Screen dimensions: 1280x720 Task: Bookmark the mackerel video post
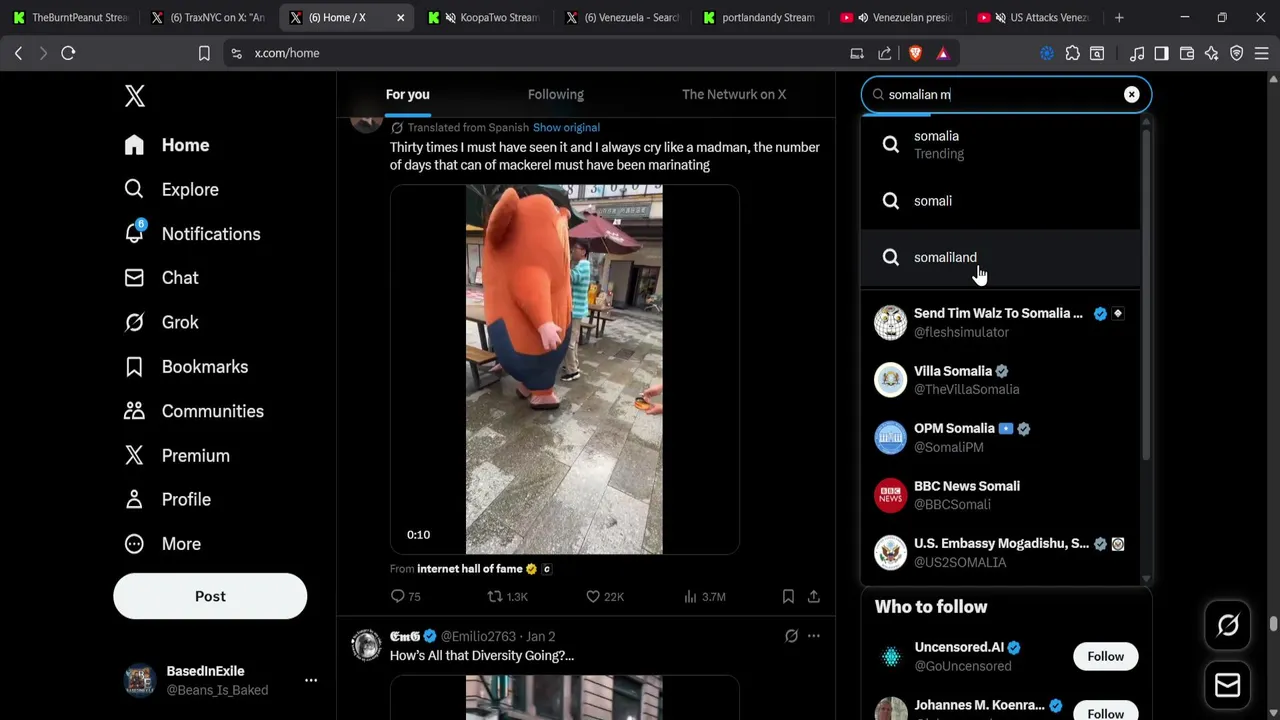tap(788, 597)
